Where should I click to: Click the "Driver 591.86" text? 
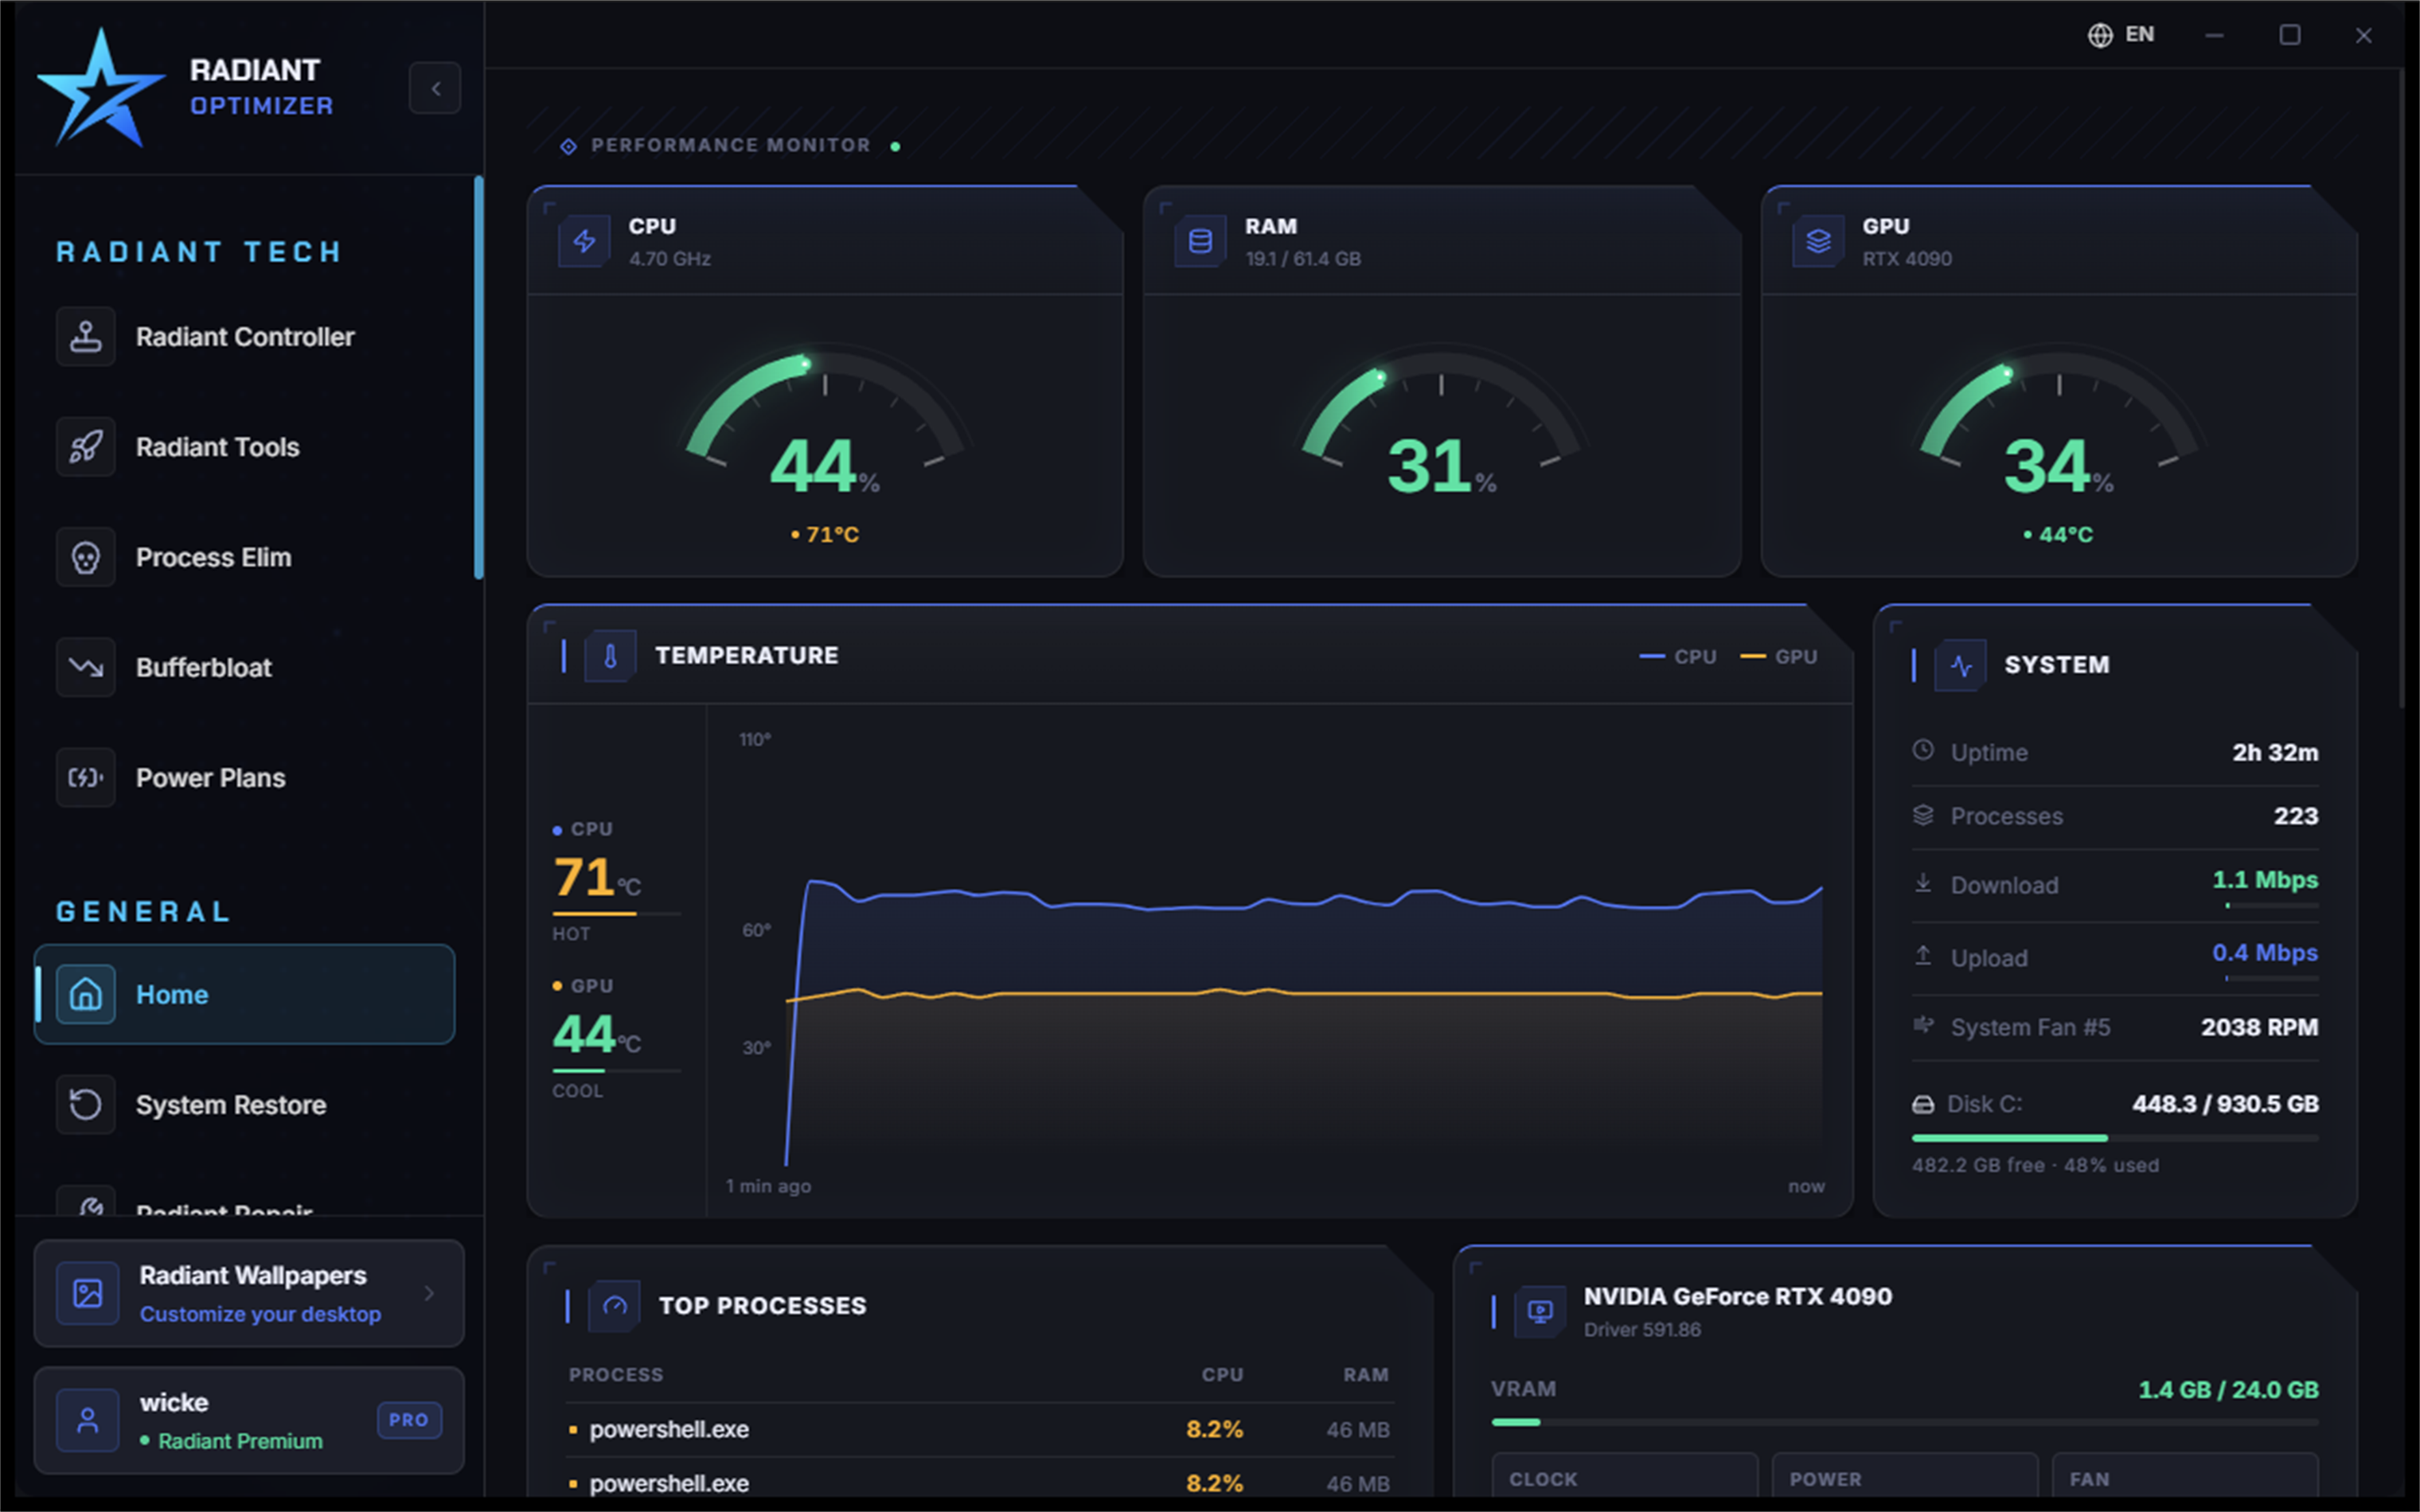coord(1642,1330)
